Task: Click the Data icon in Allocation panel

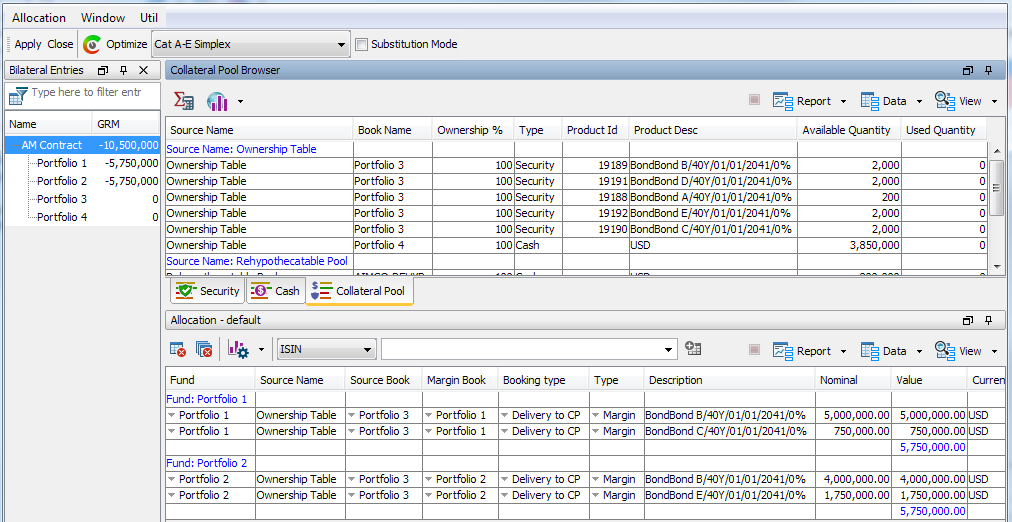Action: point(870,350)
